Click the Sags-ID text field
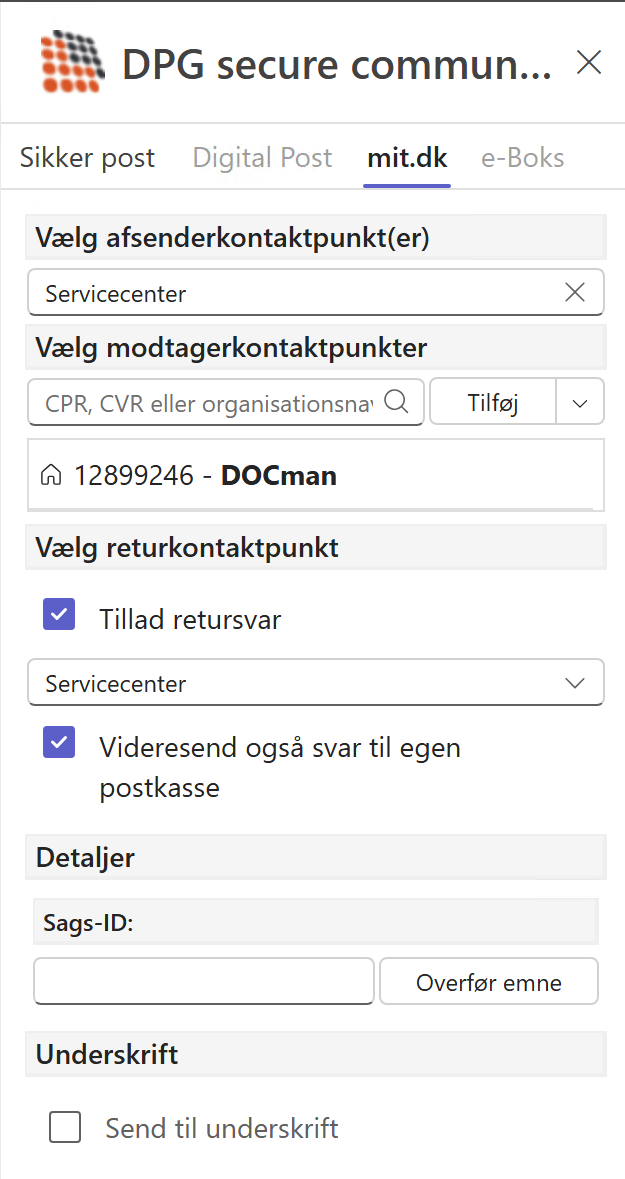Image resolution: width=625 pixels, height=1179 pixels. [x=204, y=981]
